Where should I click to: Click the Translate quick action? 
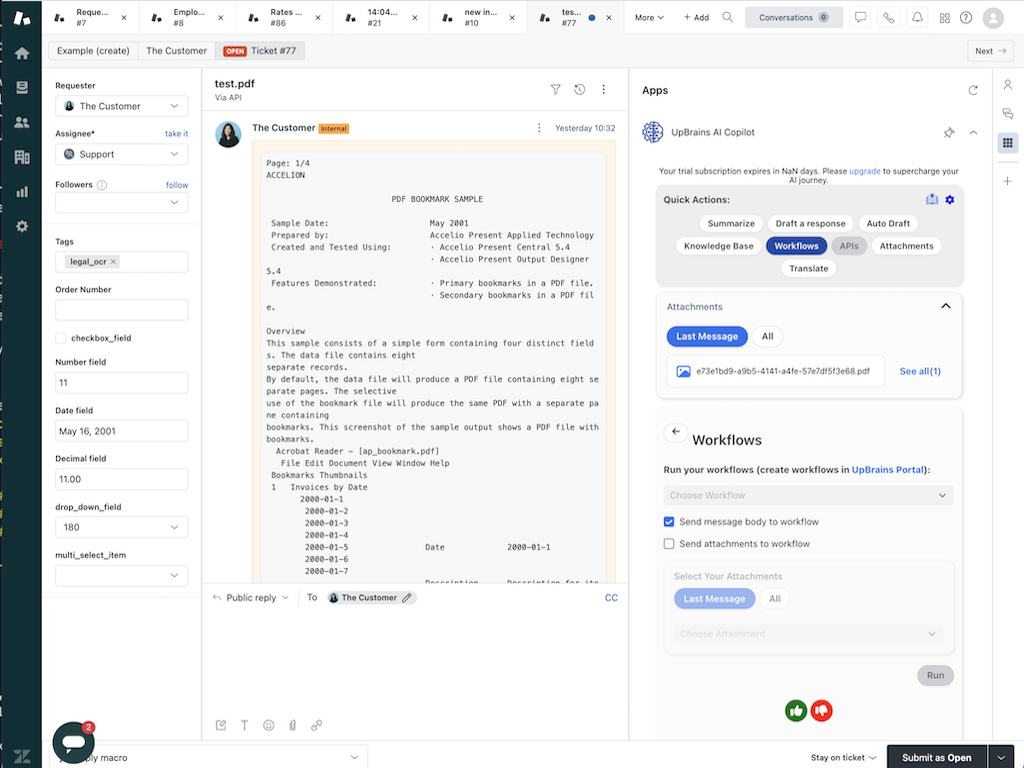pyautogui.click(x=808, y=268)
